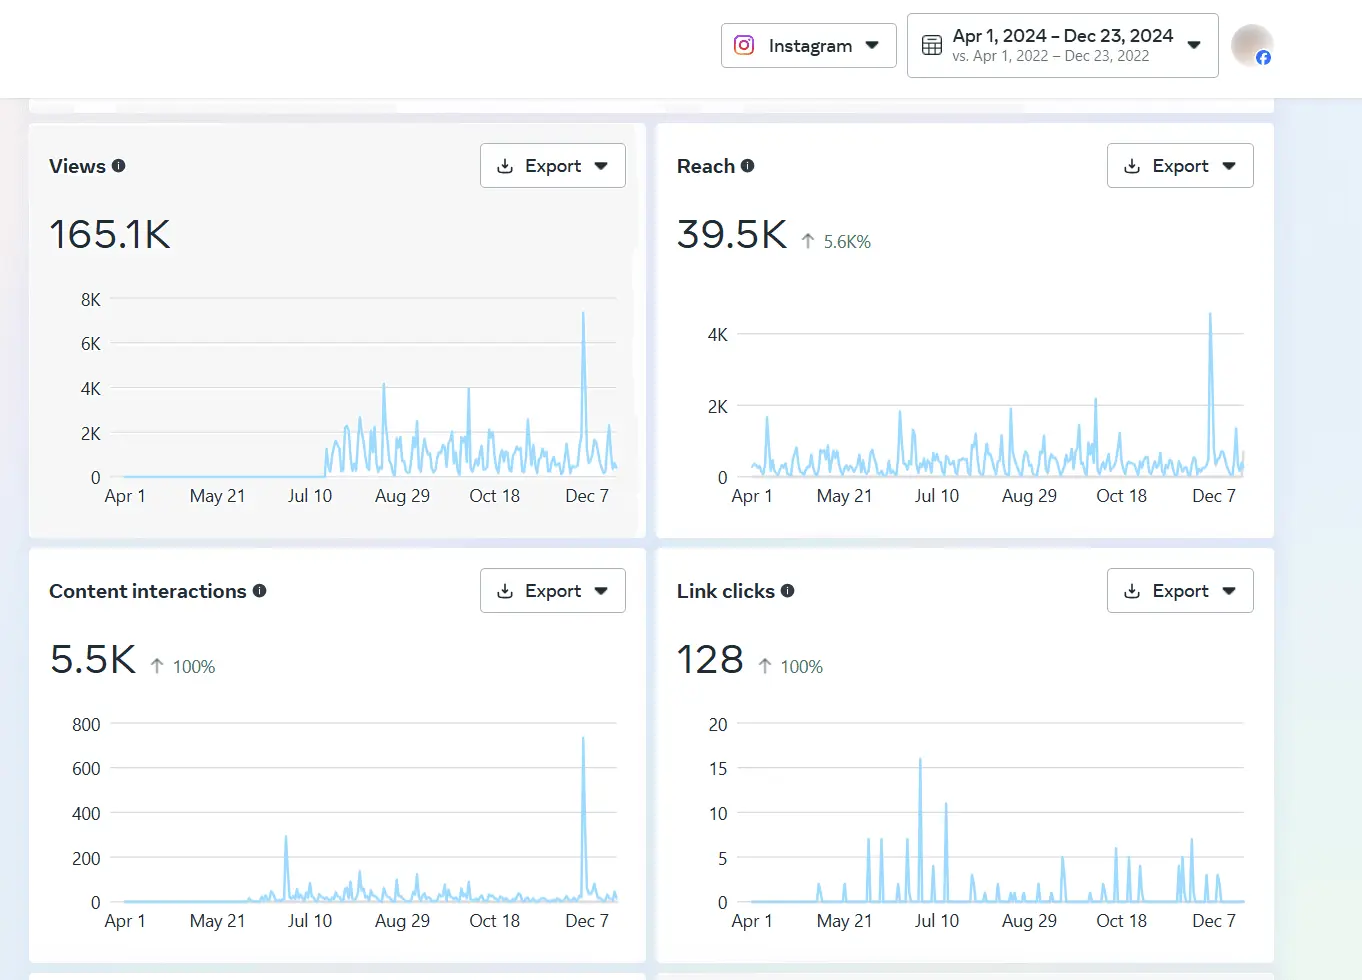1362x980 pixels.
Task: Export the Views chart data
Action: point(552,166)
